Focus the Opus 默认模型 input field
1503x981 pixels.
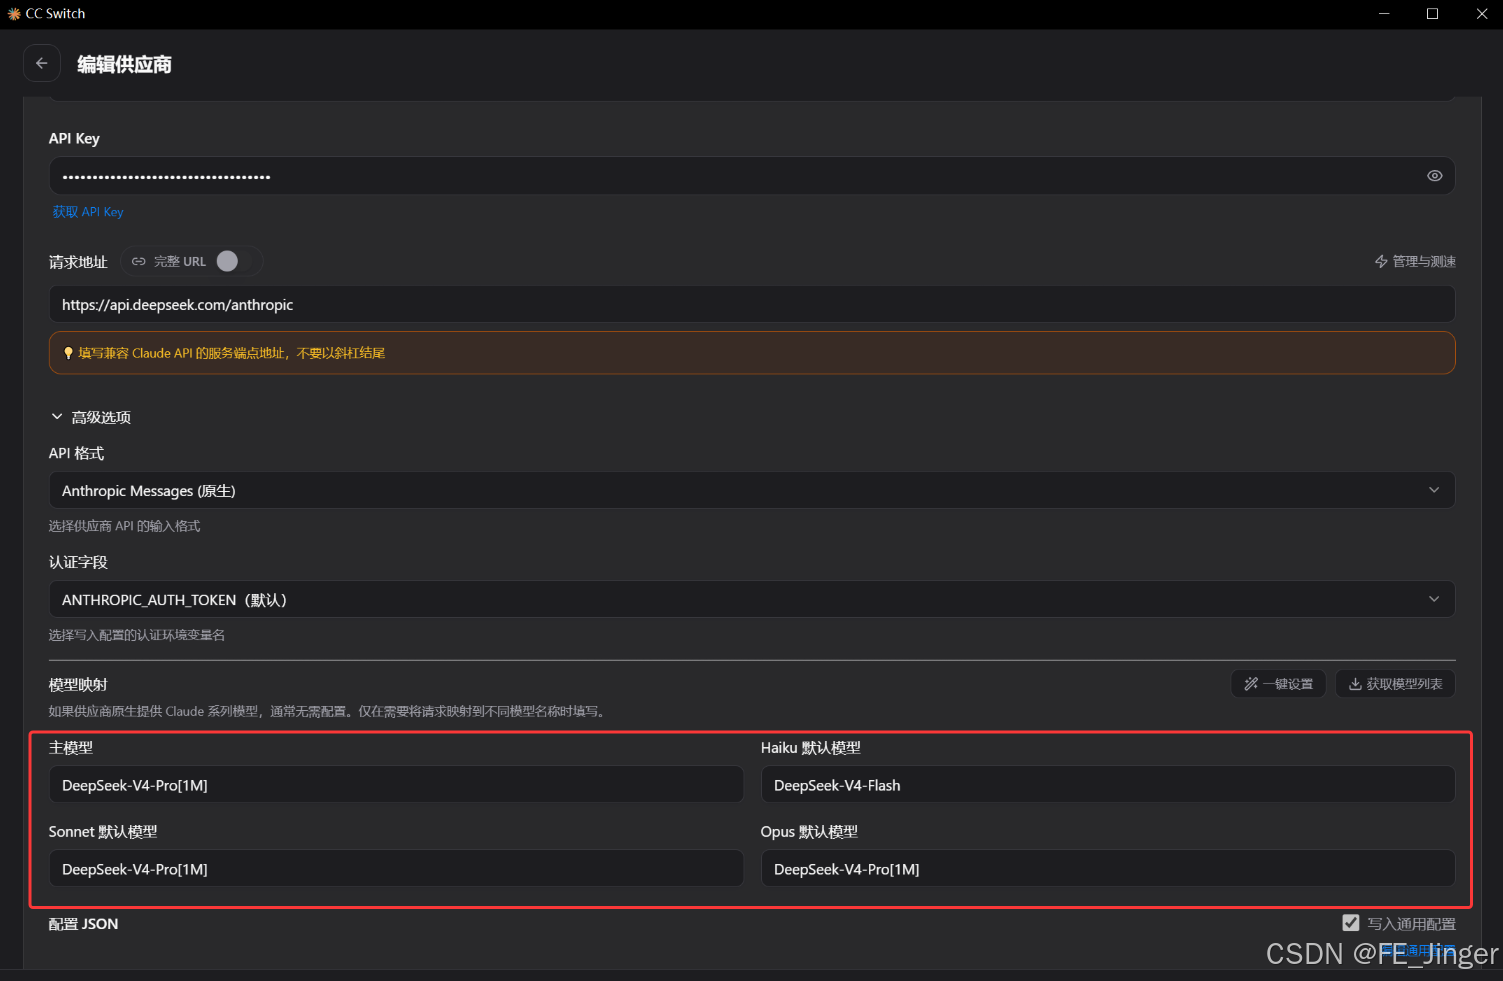[x=1108, y=869]
